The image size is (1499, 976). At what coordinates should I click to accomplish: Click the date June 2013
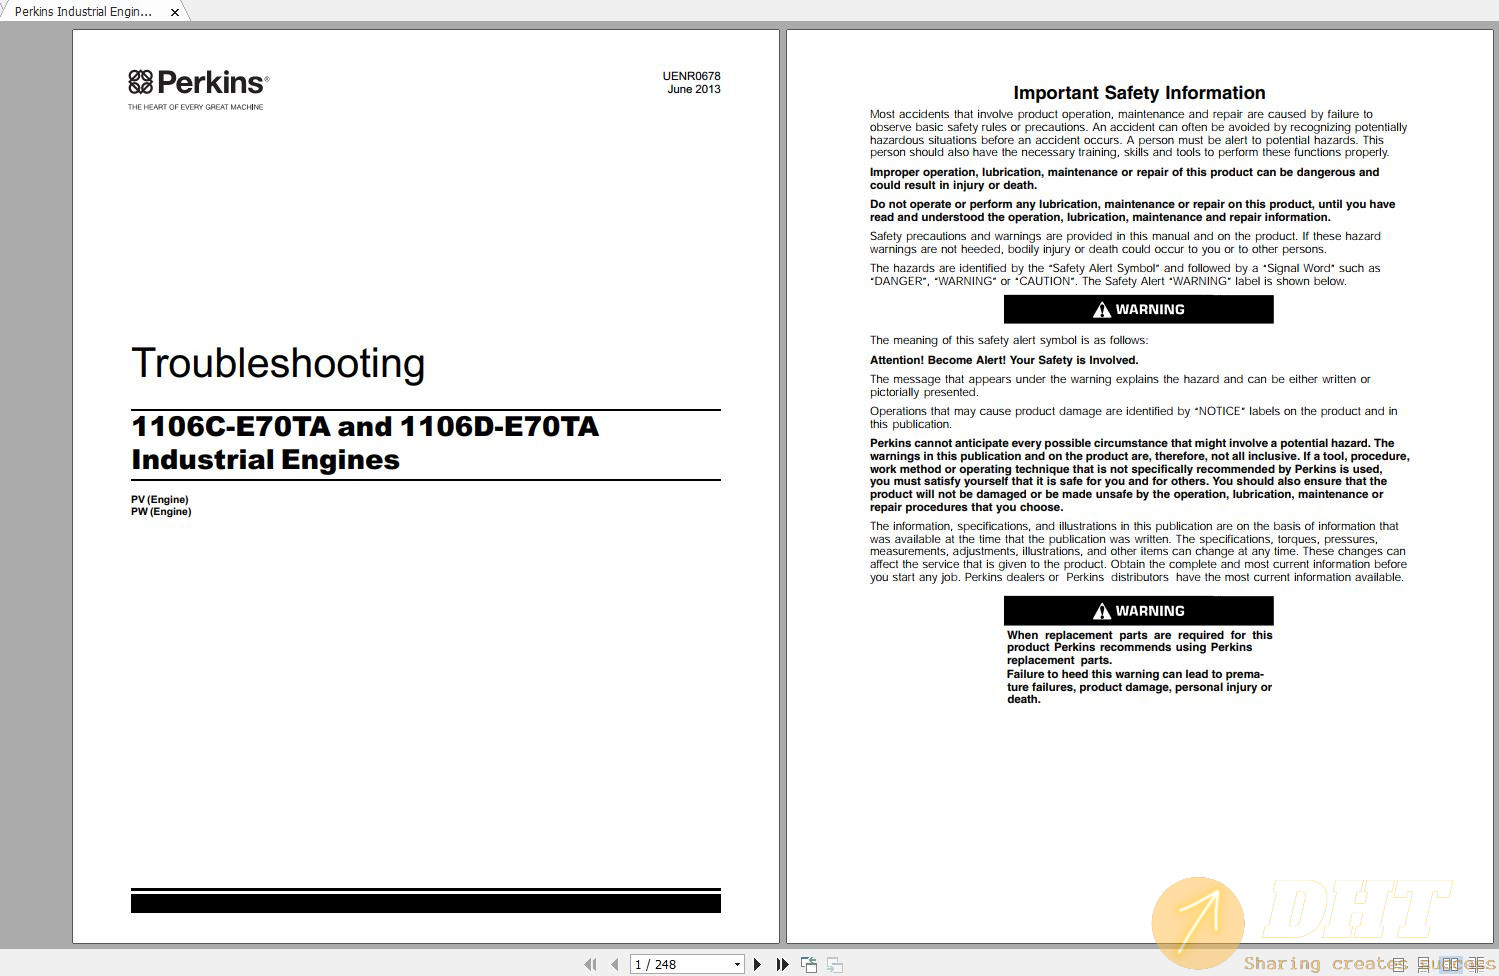(694, 89)
